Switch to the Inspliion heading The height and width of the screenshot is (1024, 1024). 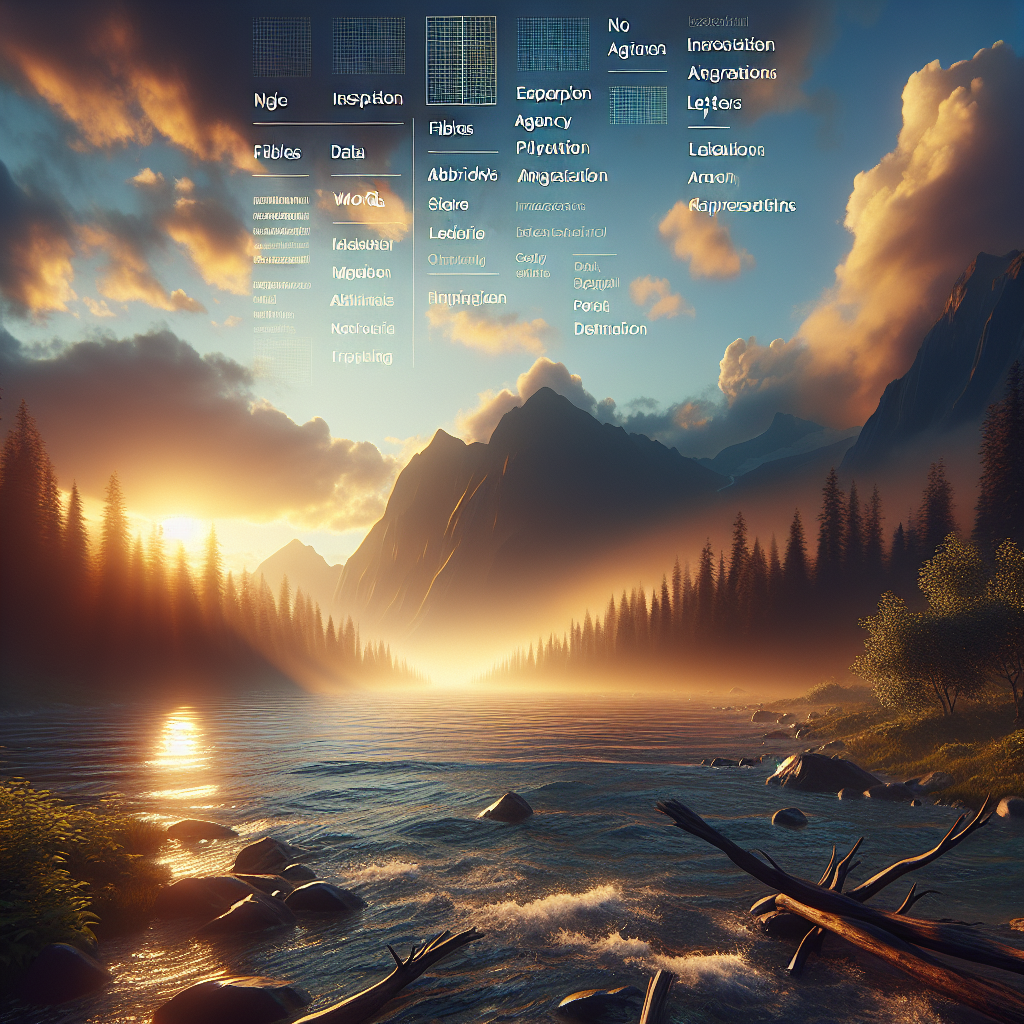point(367,99)
